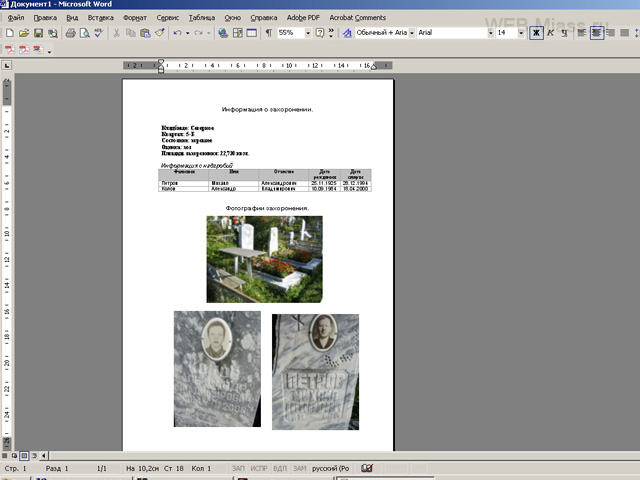
Task: Toggle Bold formatting button
Action: point(536,33)
